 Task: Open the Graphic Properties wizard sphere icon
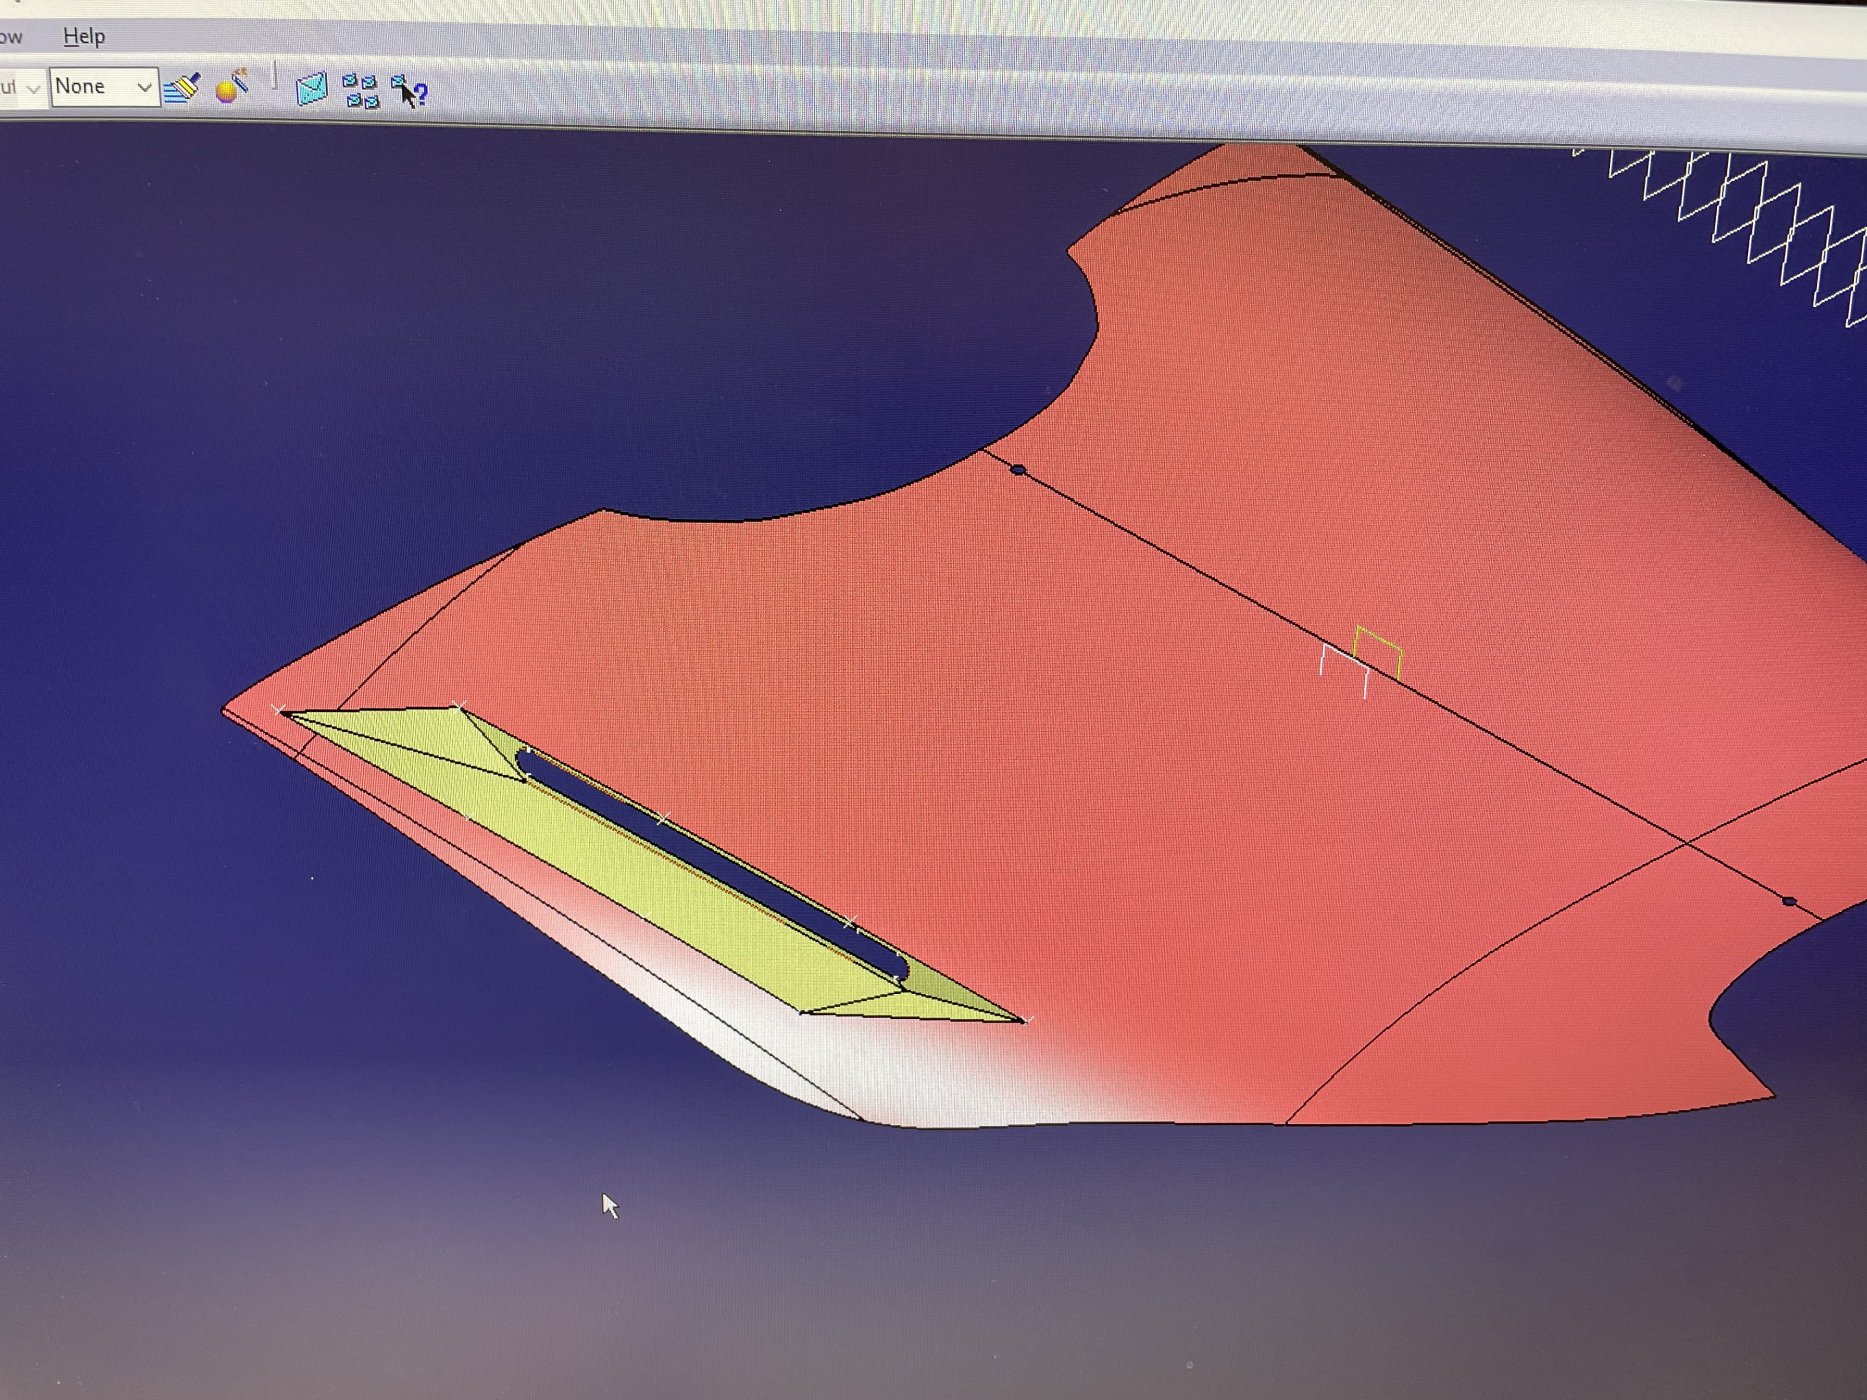tap(232, 87)
